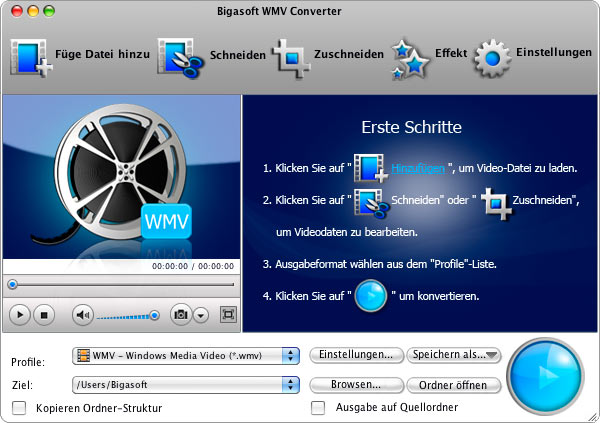
Task: Click the crop icon in step 2
Action: pyautogui.click(x=496, y=203)
